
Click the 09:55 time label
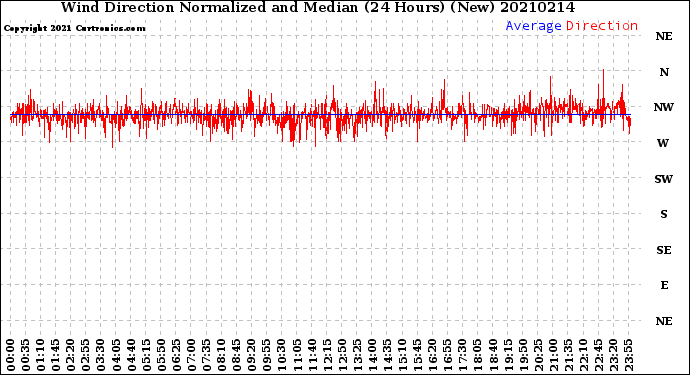267,355
